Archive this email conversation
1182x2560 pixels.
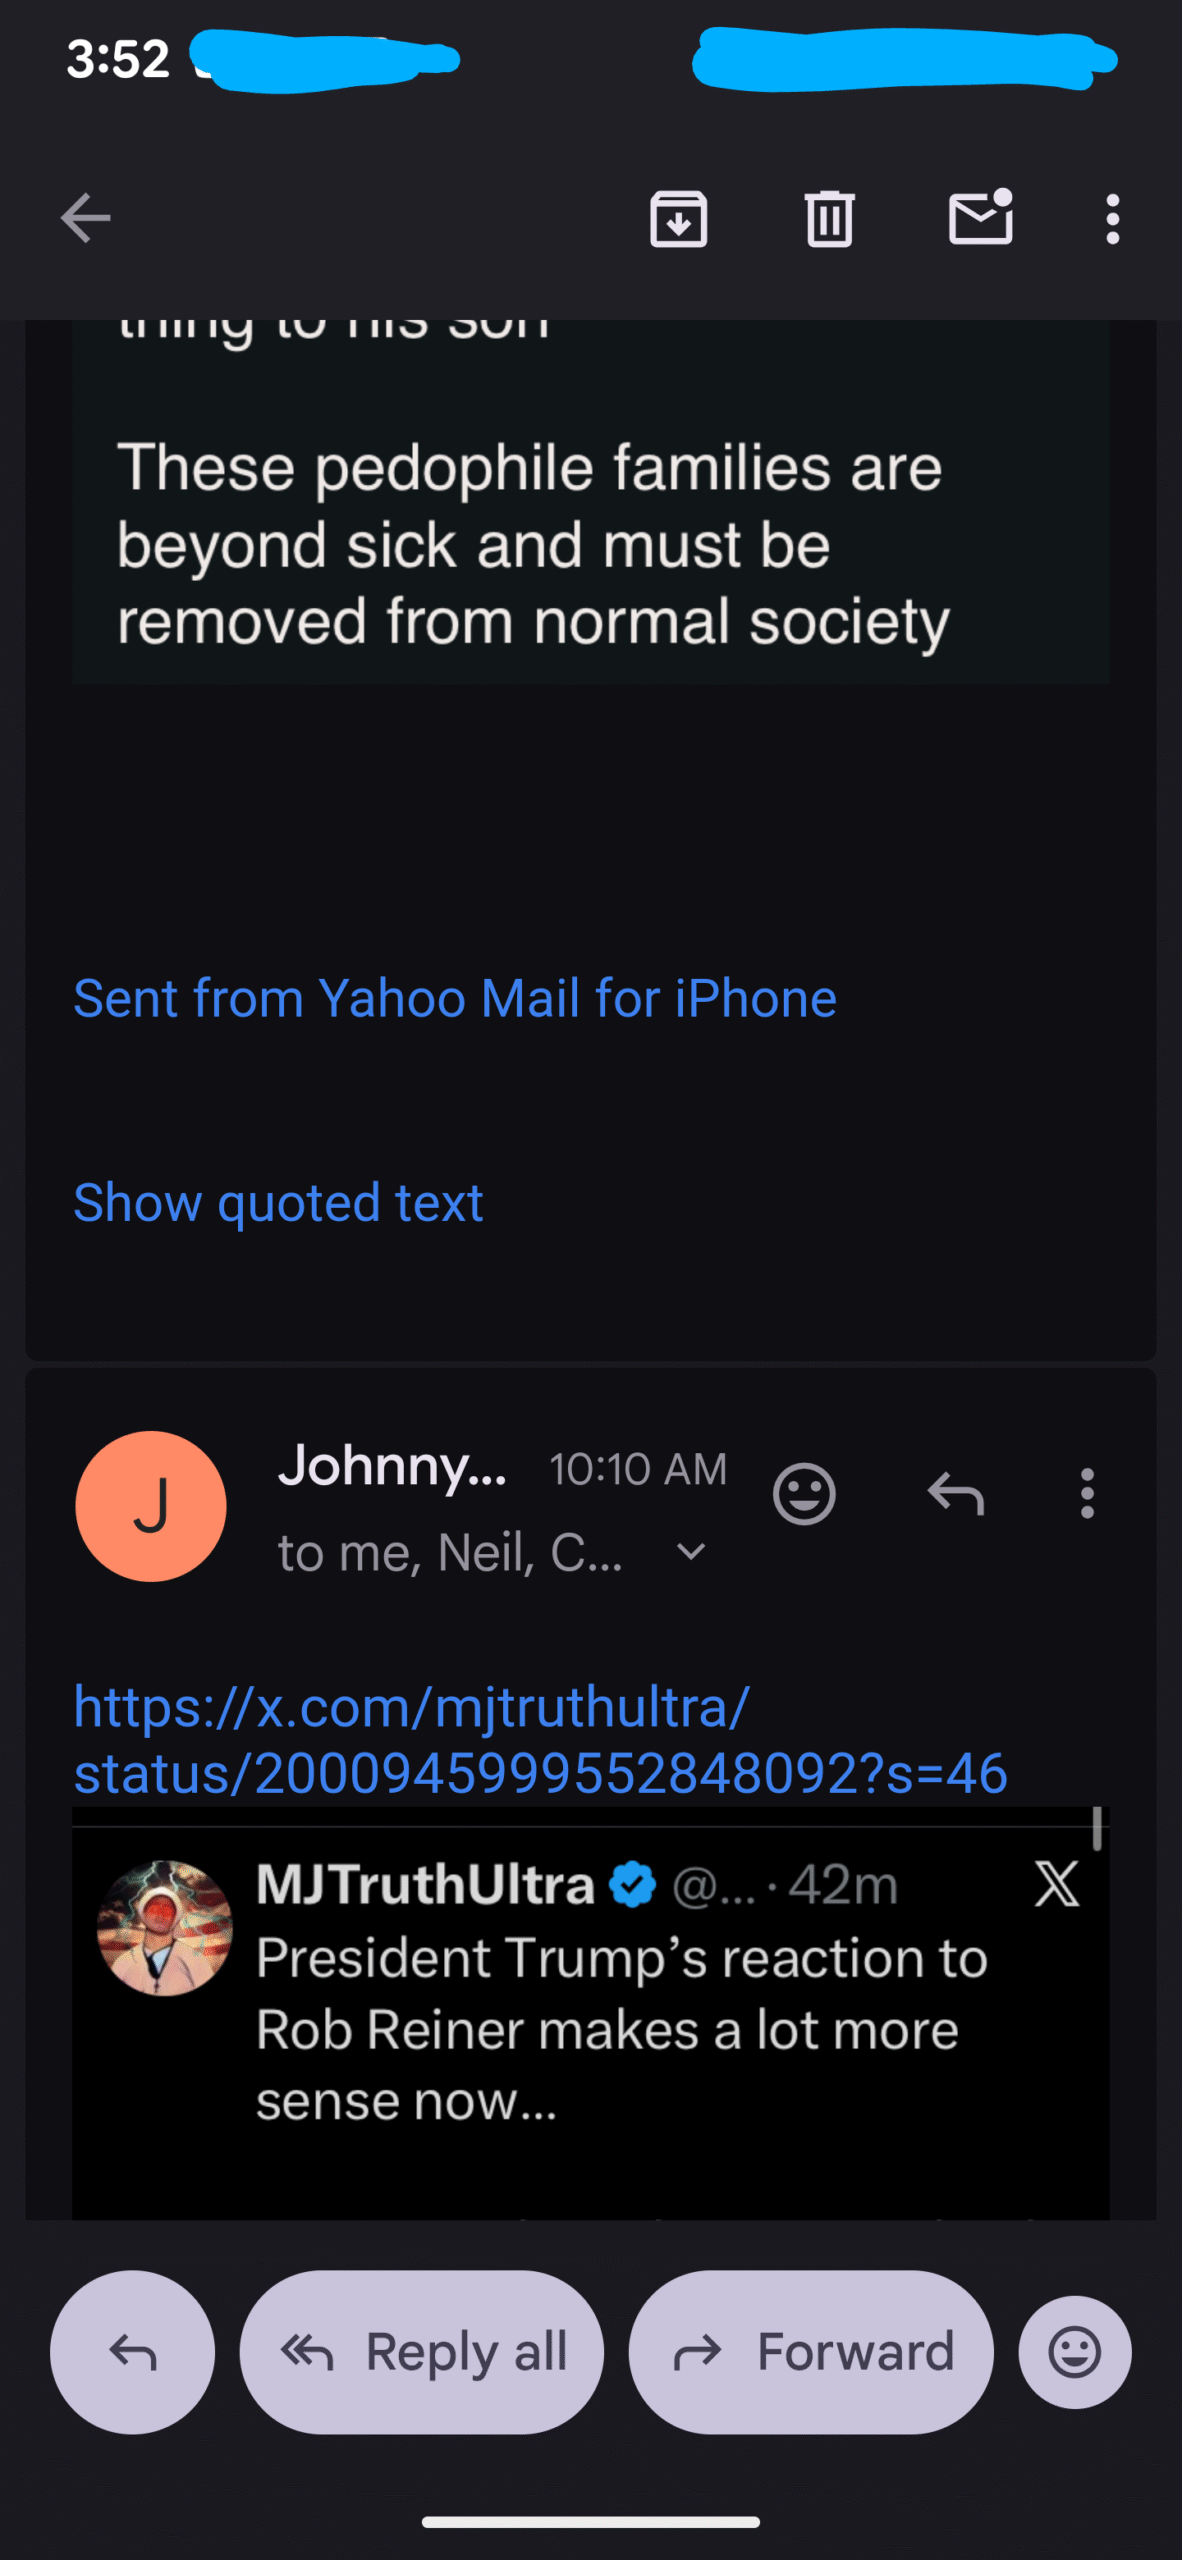pos(679,218)
